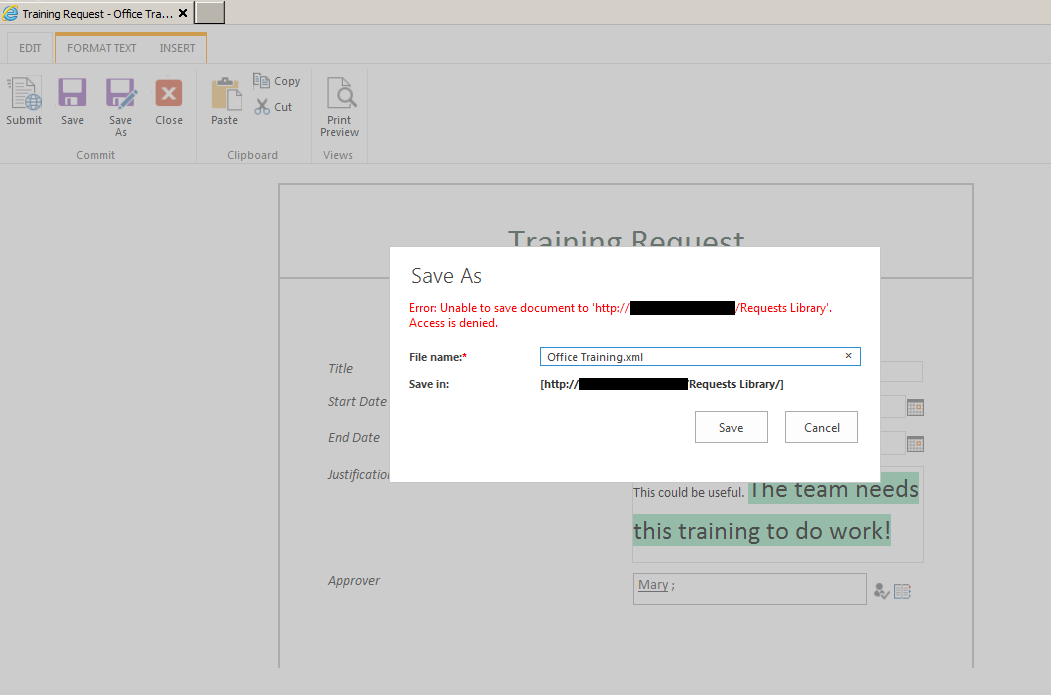Screen dimensions: 1051x695
Task: Click the red Close form icon
Action: click(169, 97)
